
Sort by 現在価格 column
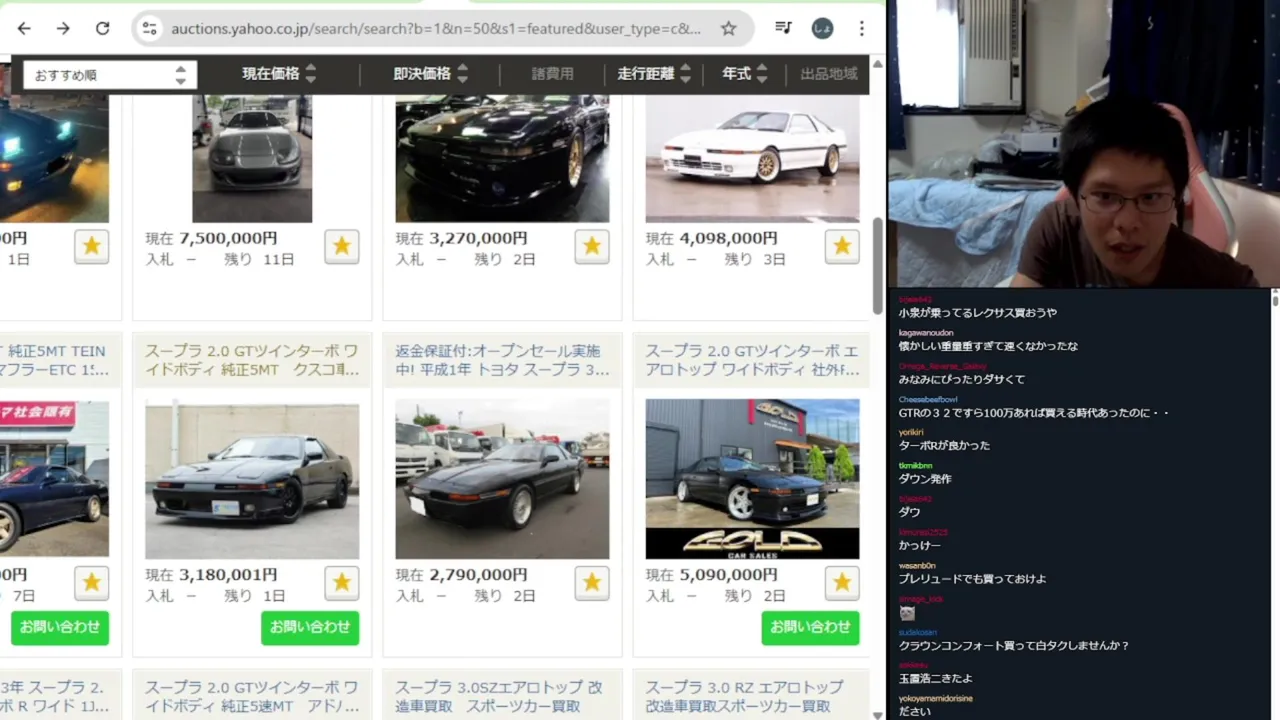279,73
